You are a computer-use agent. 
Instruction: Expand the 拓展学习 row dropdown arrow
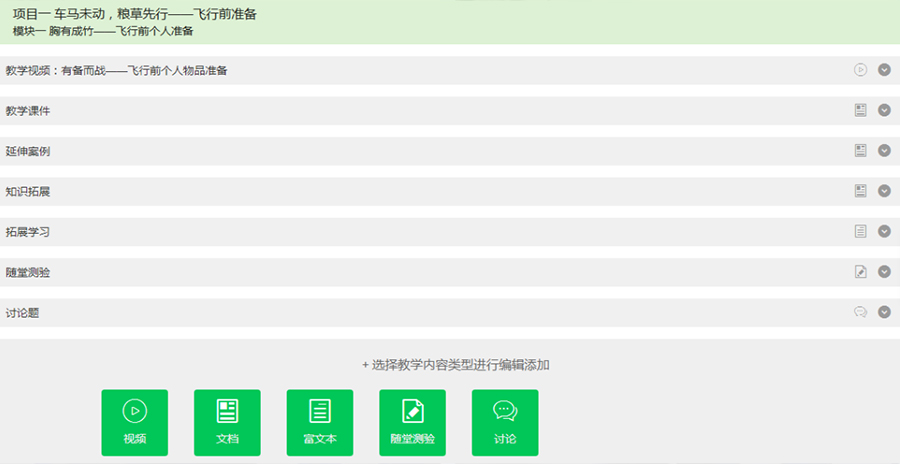pos(884,231)
